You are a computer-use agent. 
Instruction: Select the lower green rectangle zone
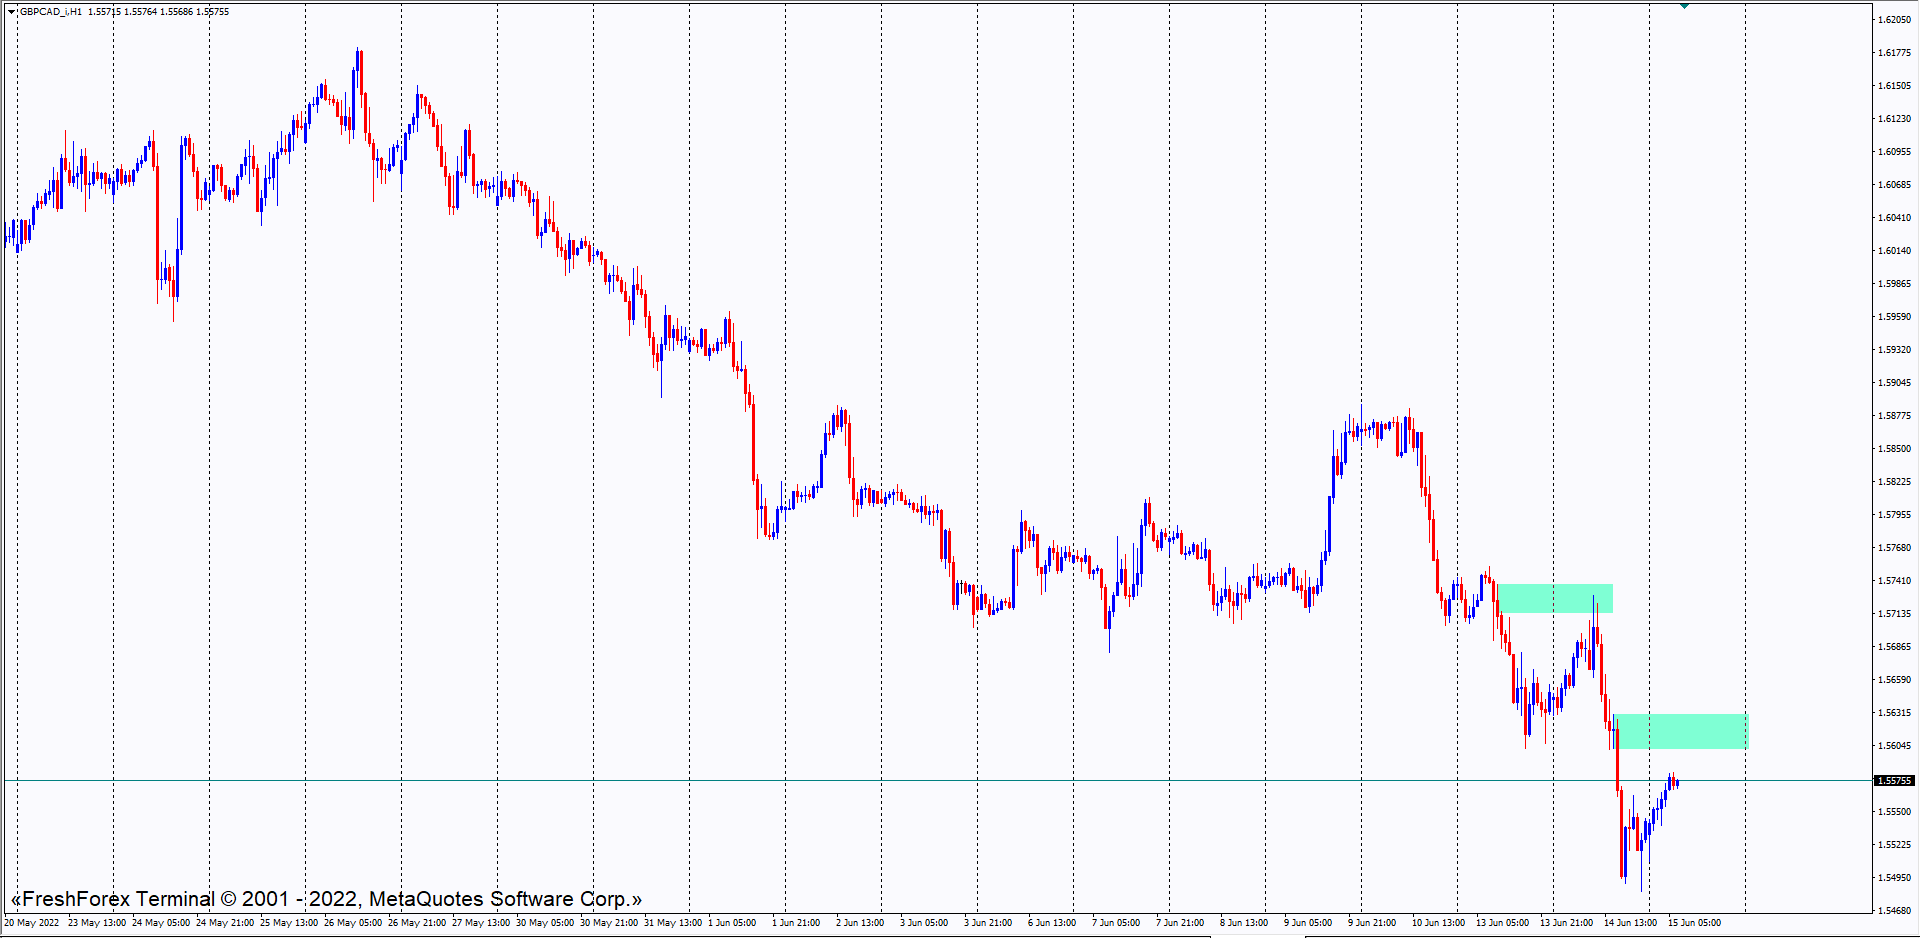click(1682, 731)
